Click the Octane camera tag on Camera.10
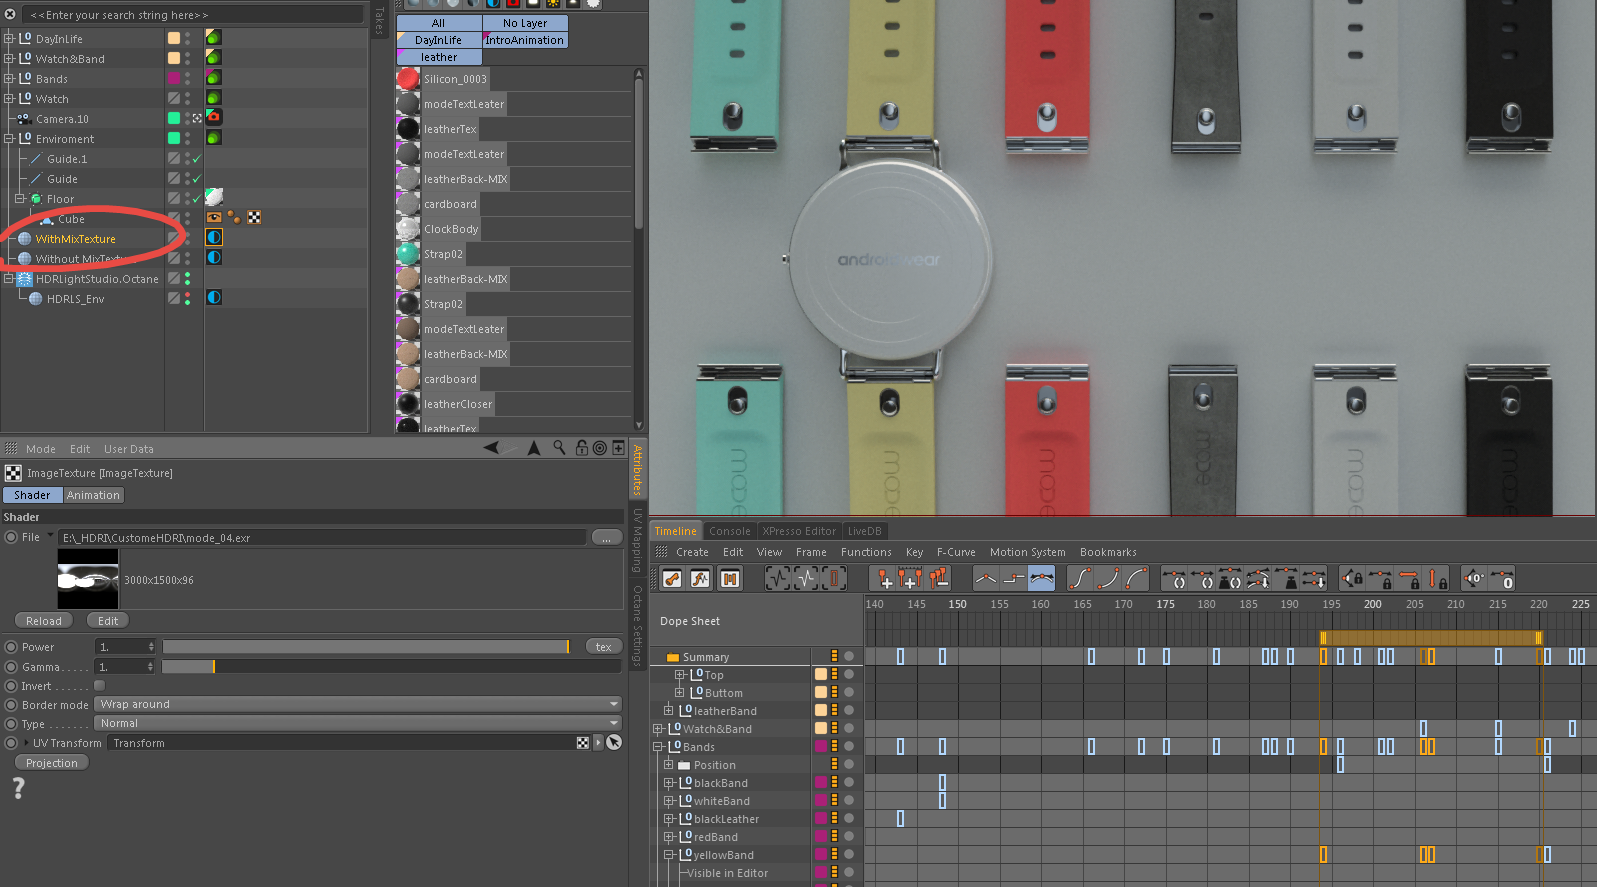 tap(214, 118)
